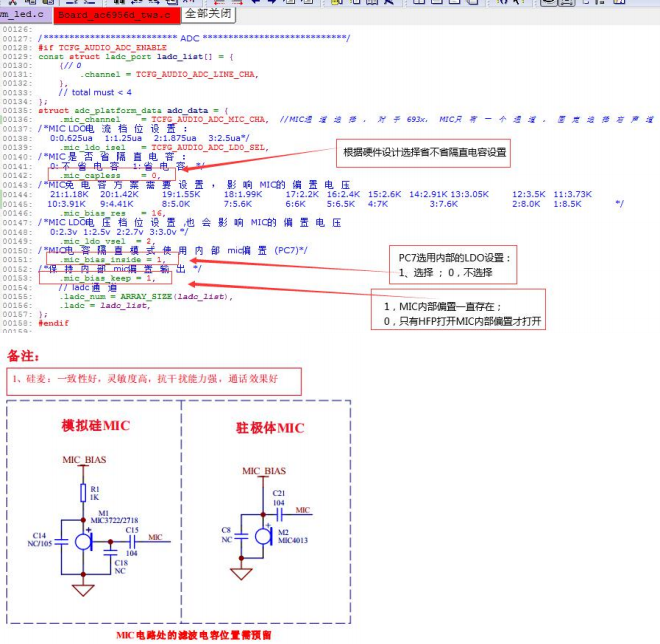Click line number 00150 in the gutter
The height and width of the screenshot is (644, 660).
click(x=17, y=250)
